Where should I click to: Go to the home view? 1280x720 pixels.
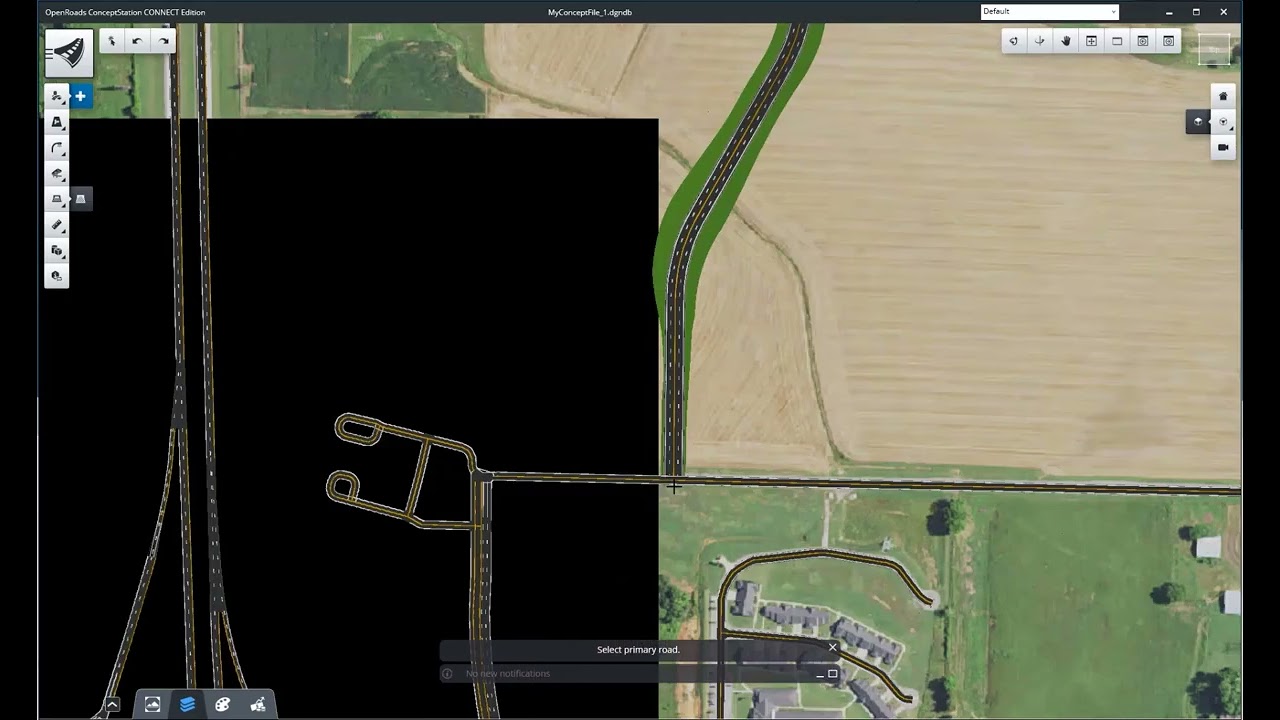pos(1223,96)
